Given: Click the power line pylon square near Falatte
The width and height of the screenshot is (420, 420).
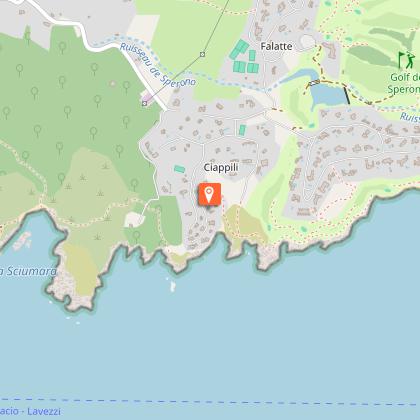Looking at the screenshot, I should [x=202, y=54].
